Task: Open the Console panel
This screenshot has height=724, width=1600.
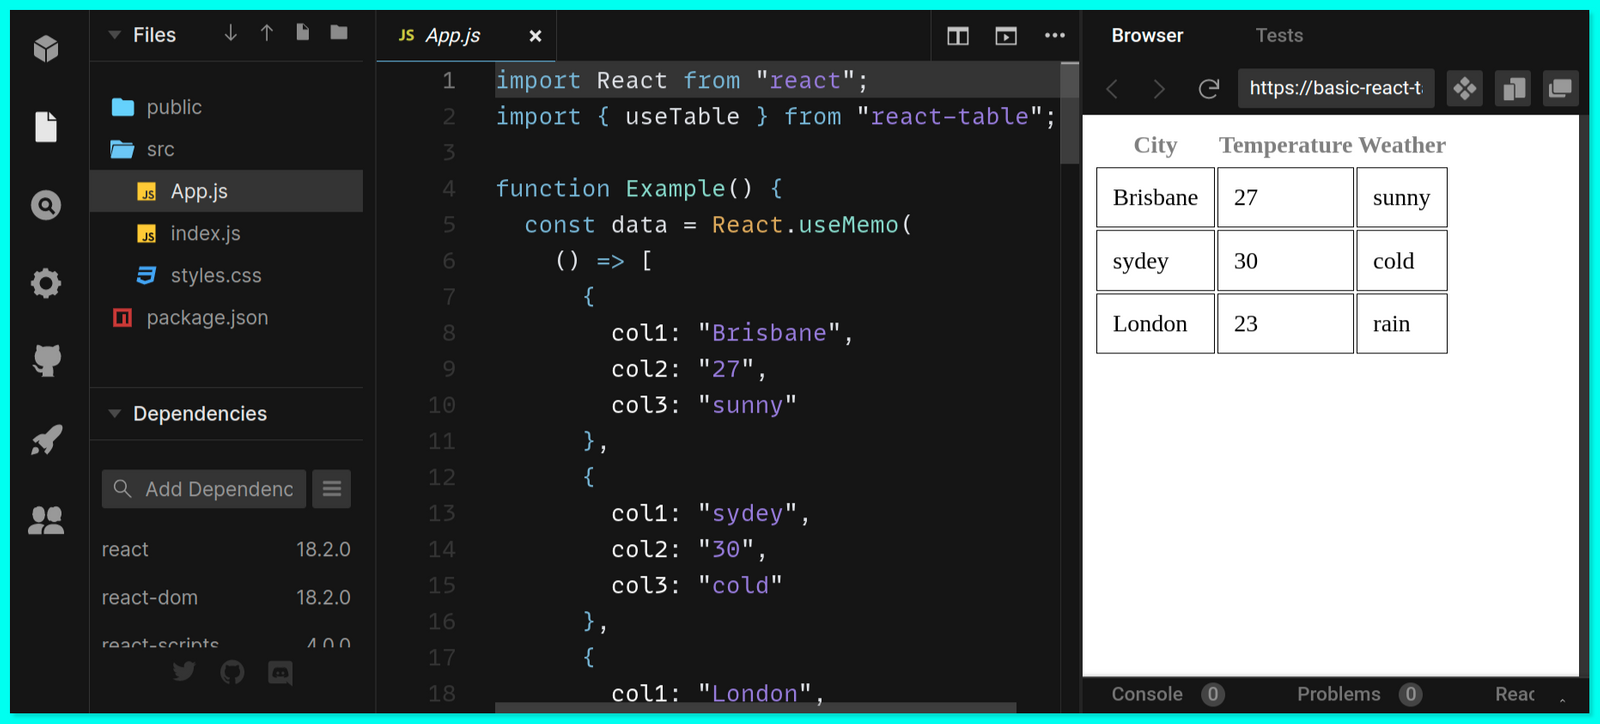Action: (1147, 694)
